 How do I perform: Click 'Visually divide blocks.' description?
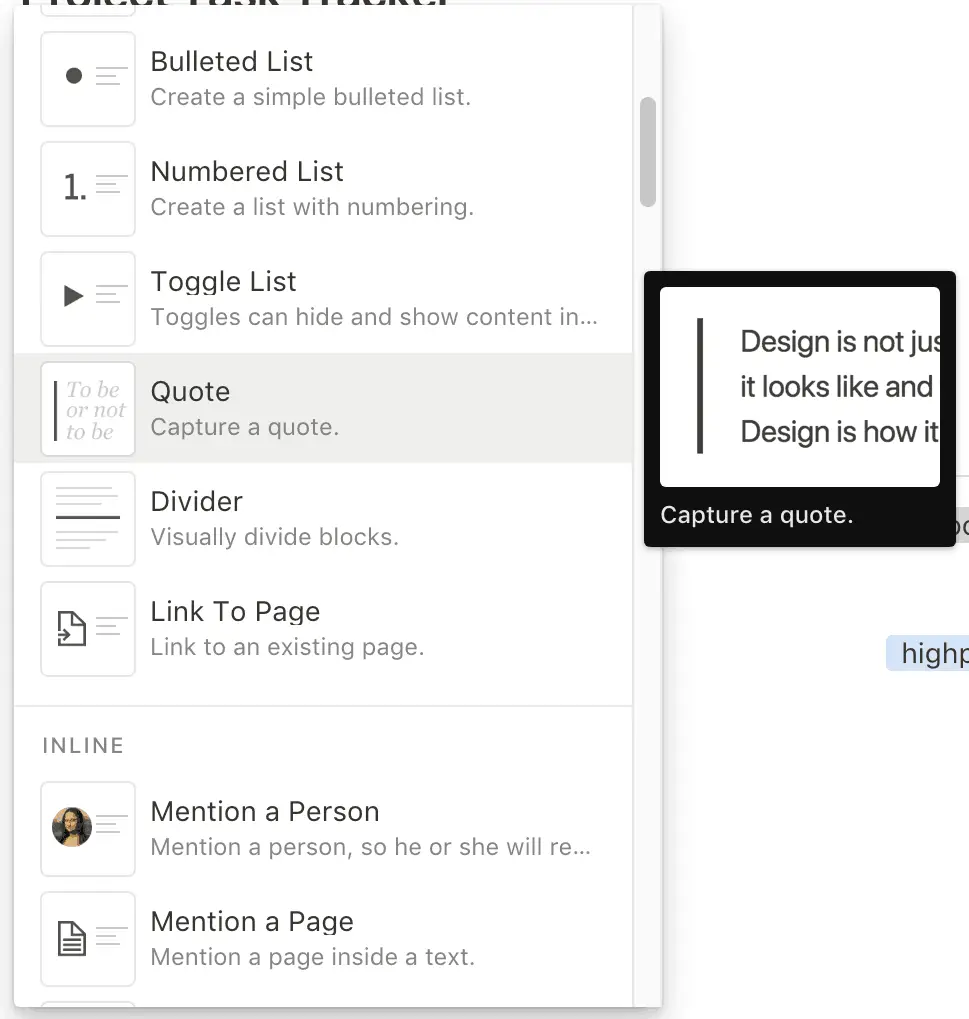click(275, 537)
